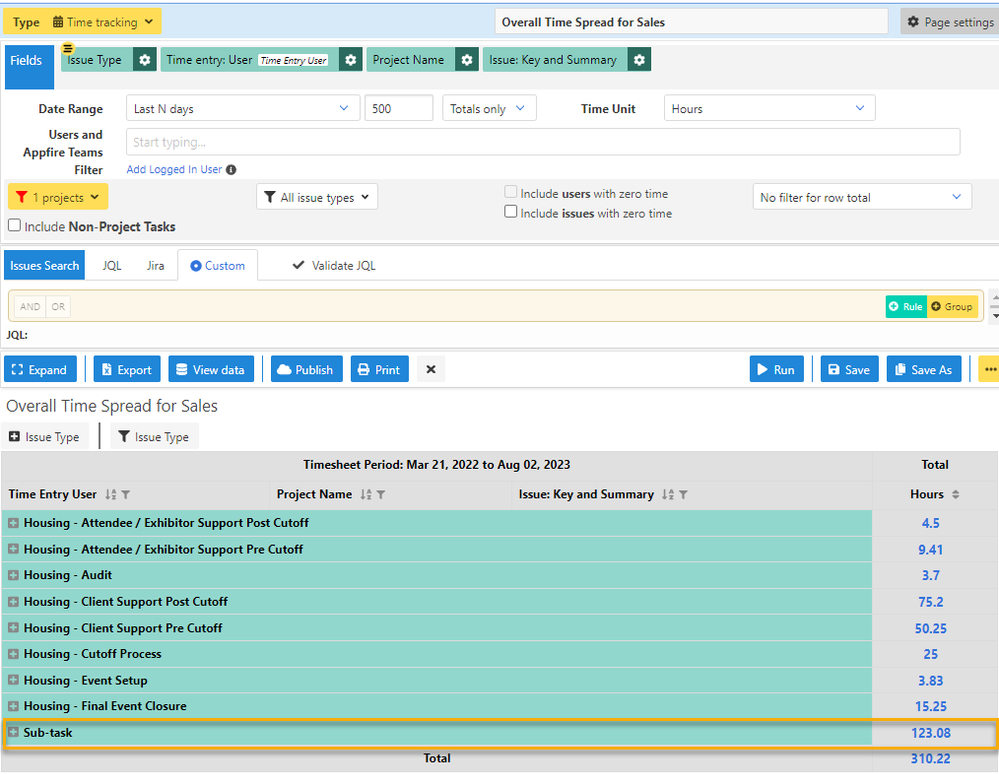
Task: Click the Users and Appfire Teams filter input
Action: (x=543, y=142)
